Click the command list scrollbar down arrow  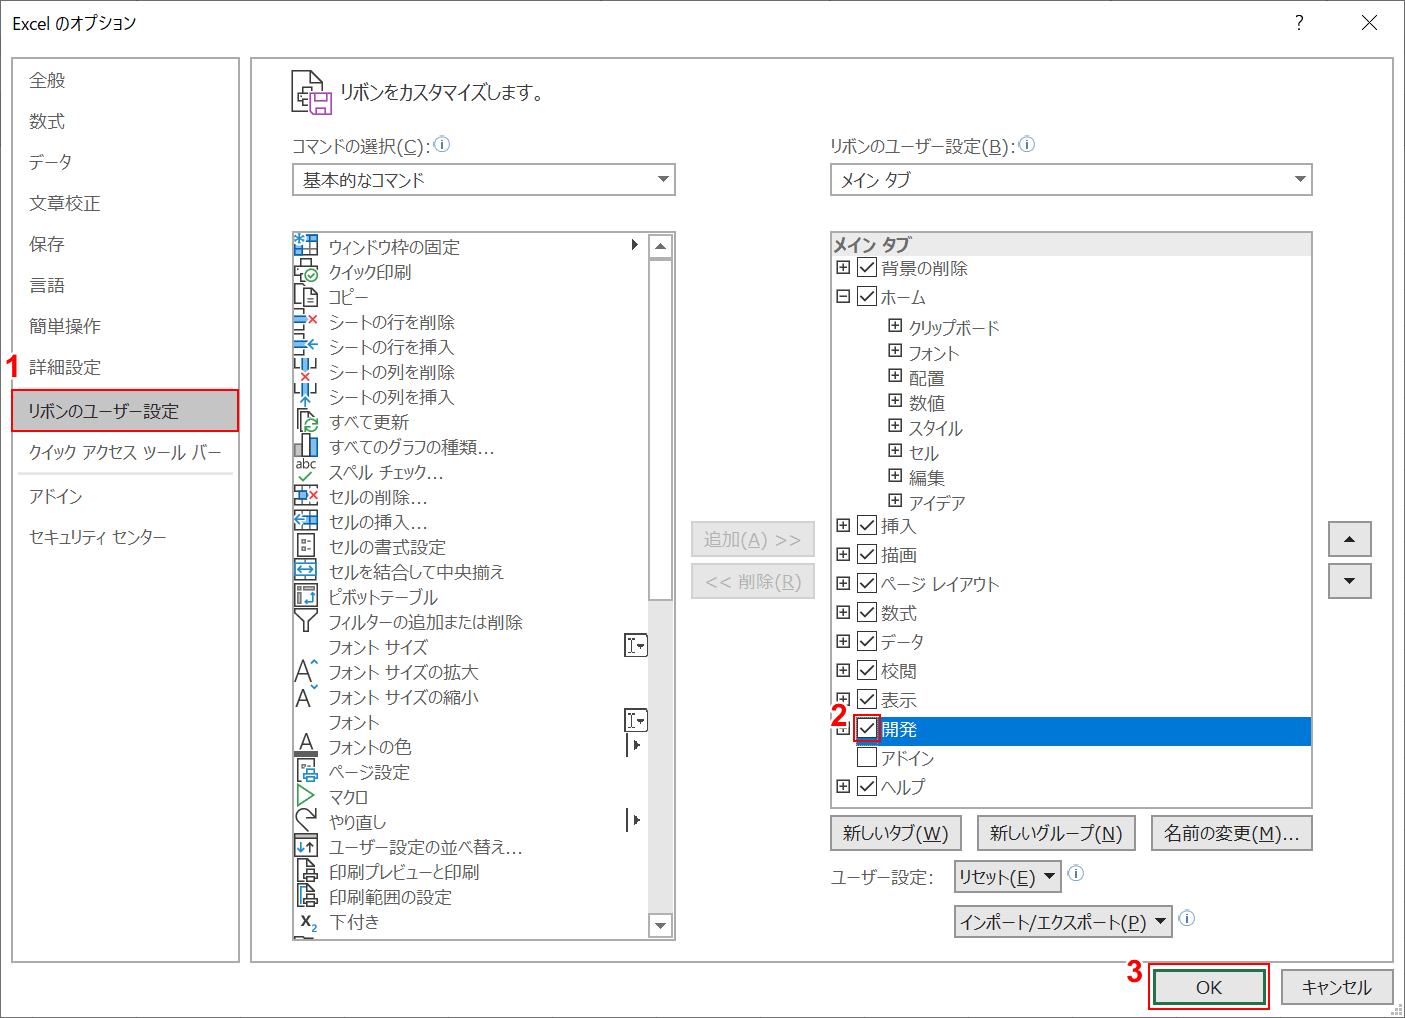coord(661,926)
